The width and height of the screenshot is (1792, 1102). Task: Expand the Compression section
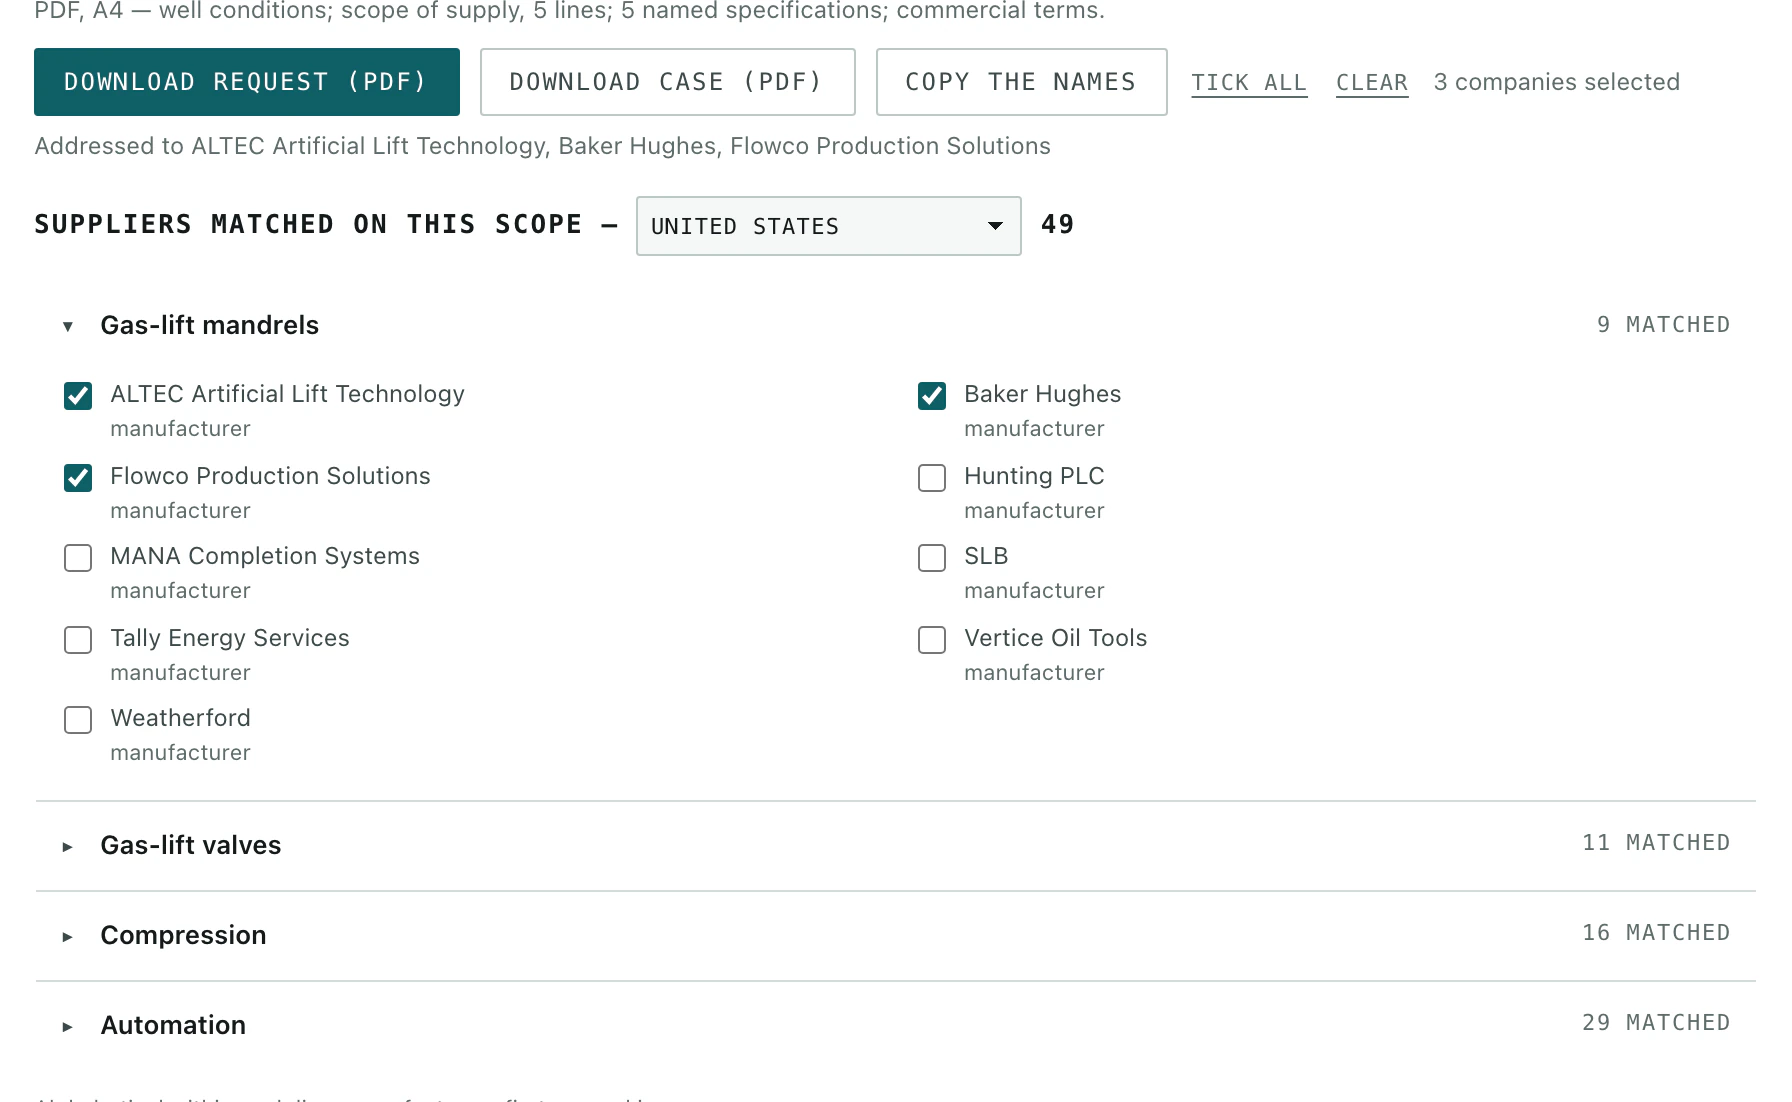(68, 936)
